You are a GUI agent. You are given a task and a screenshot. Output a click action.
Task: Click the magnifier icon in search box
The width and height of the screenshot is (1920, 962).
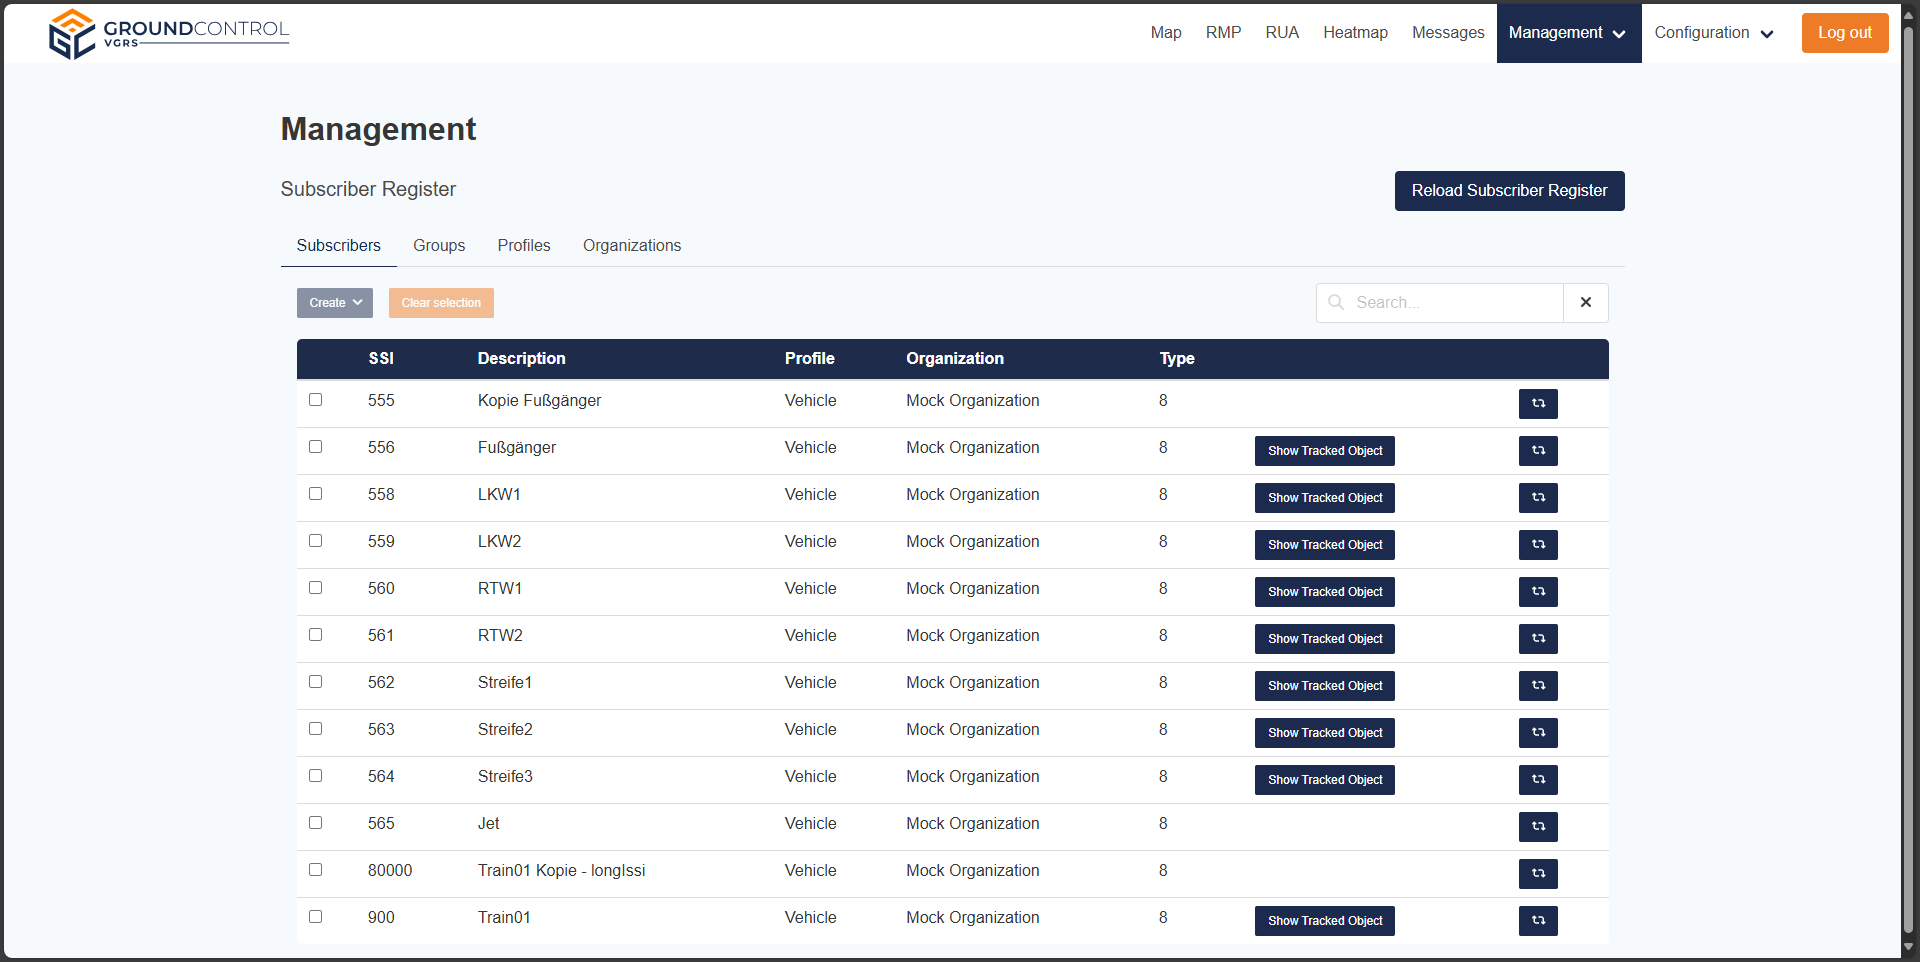point(1336,303)
